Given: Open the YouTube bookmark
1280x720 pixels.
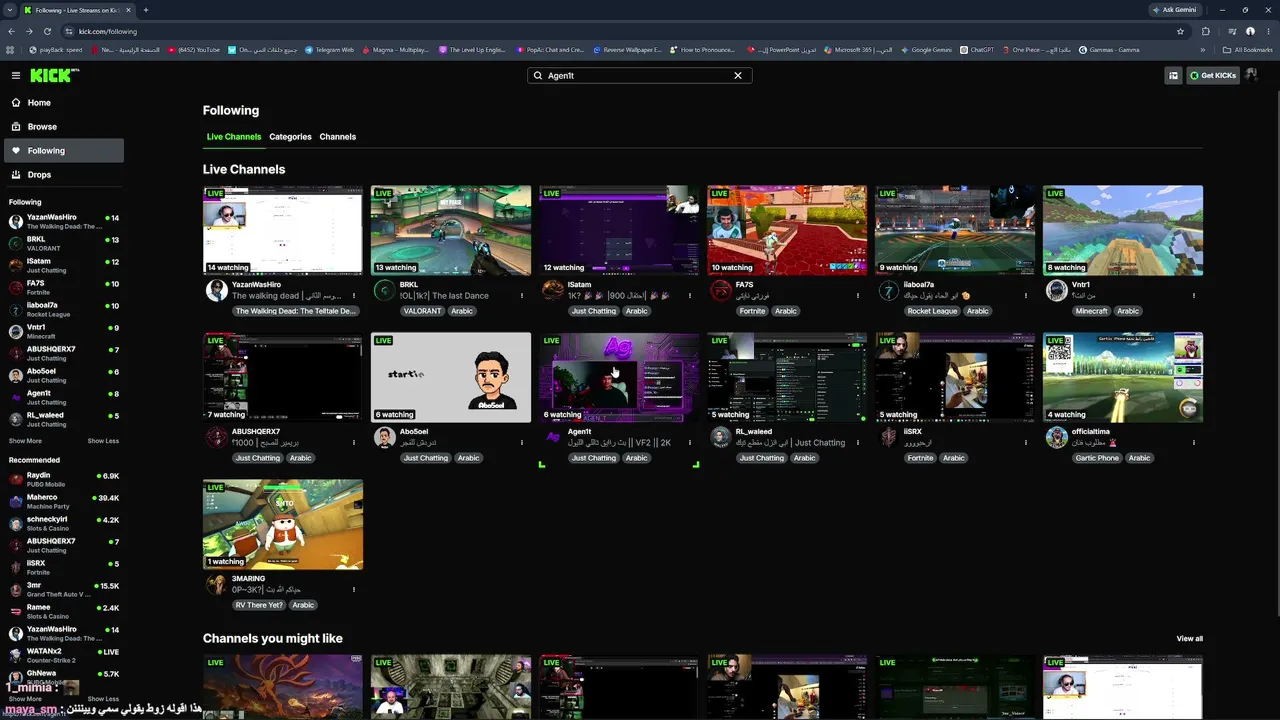Looking at the screenshot, I should click(x=194, y=50).
